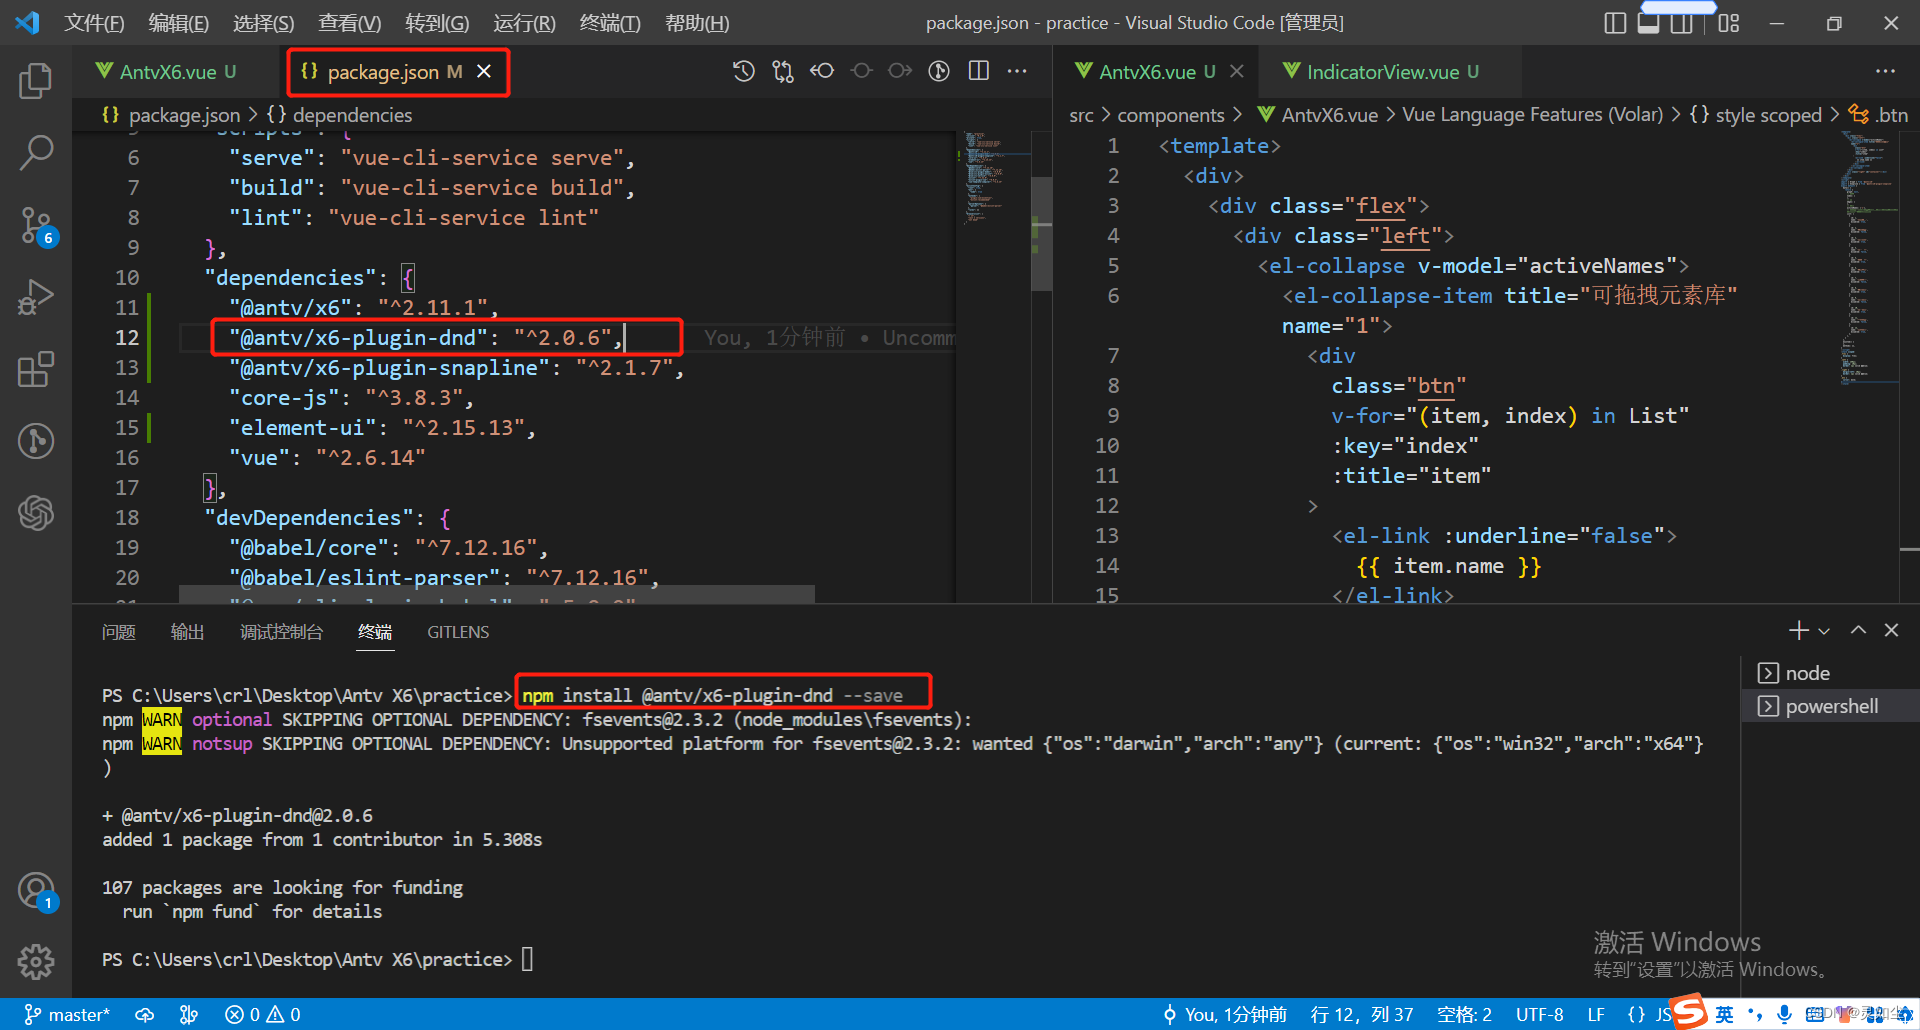
Task: Open the Search view in the activity bar
Action: point(36,153)
